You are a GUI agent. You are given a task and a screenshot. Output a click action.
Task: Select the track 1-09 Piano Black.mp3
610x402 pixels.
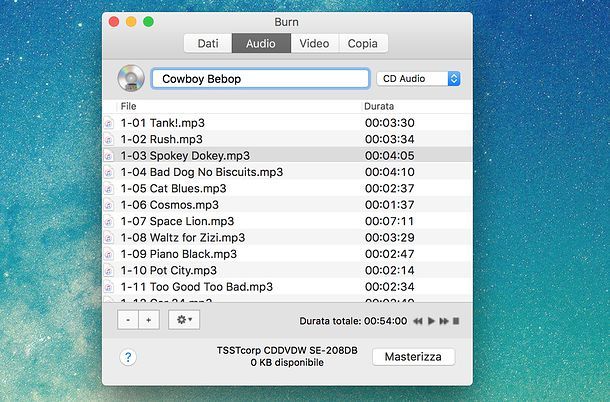click(x=287, y=254)
